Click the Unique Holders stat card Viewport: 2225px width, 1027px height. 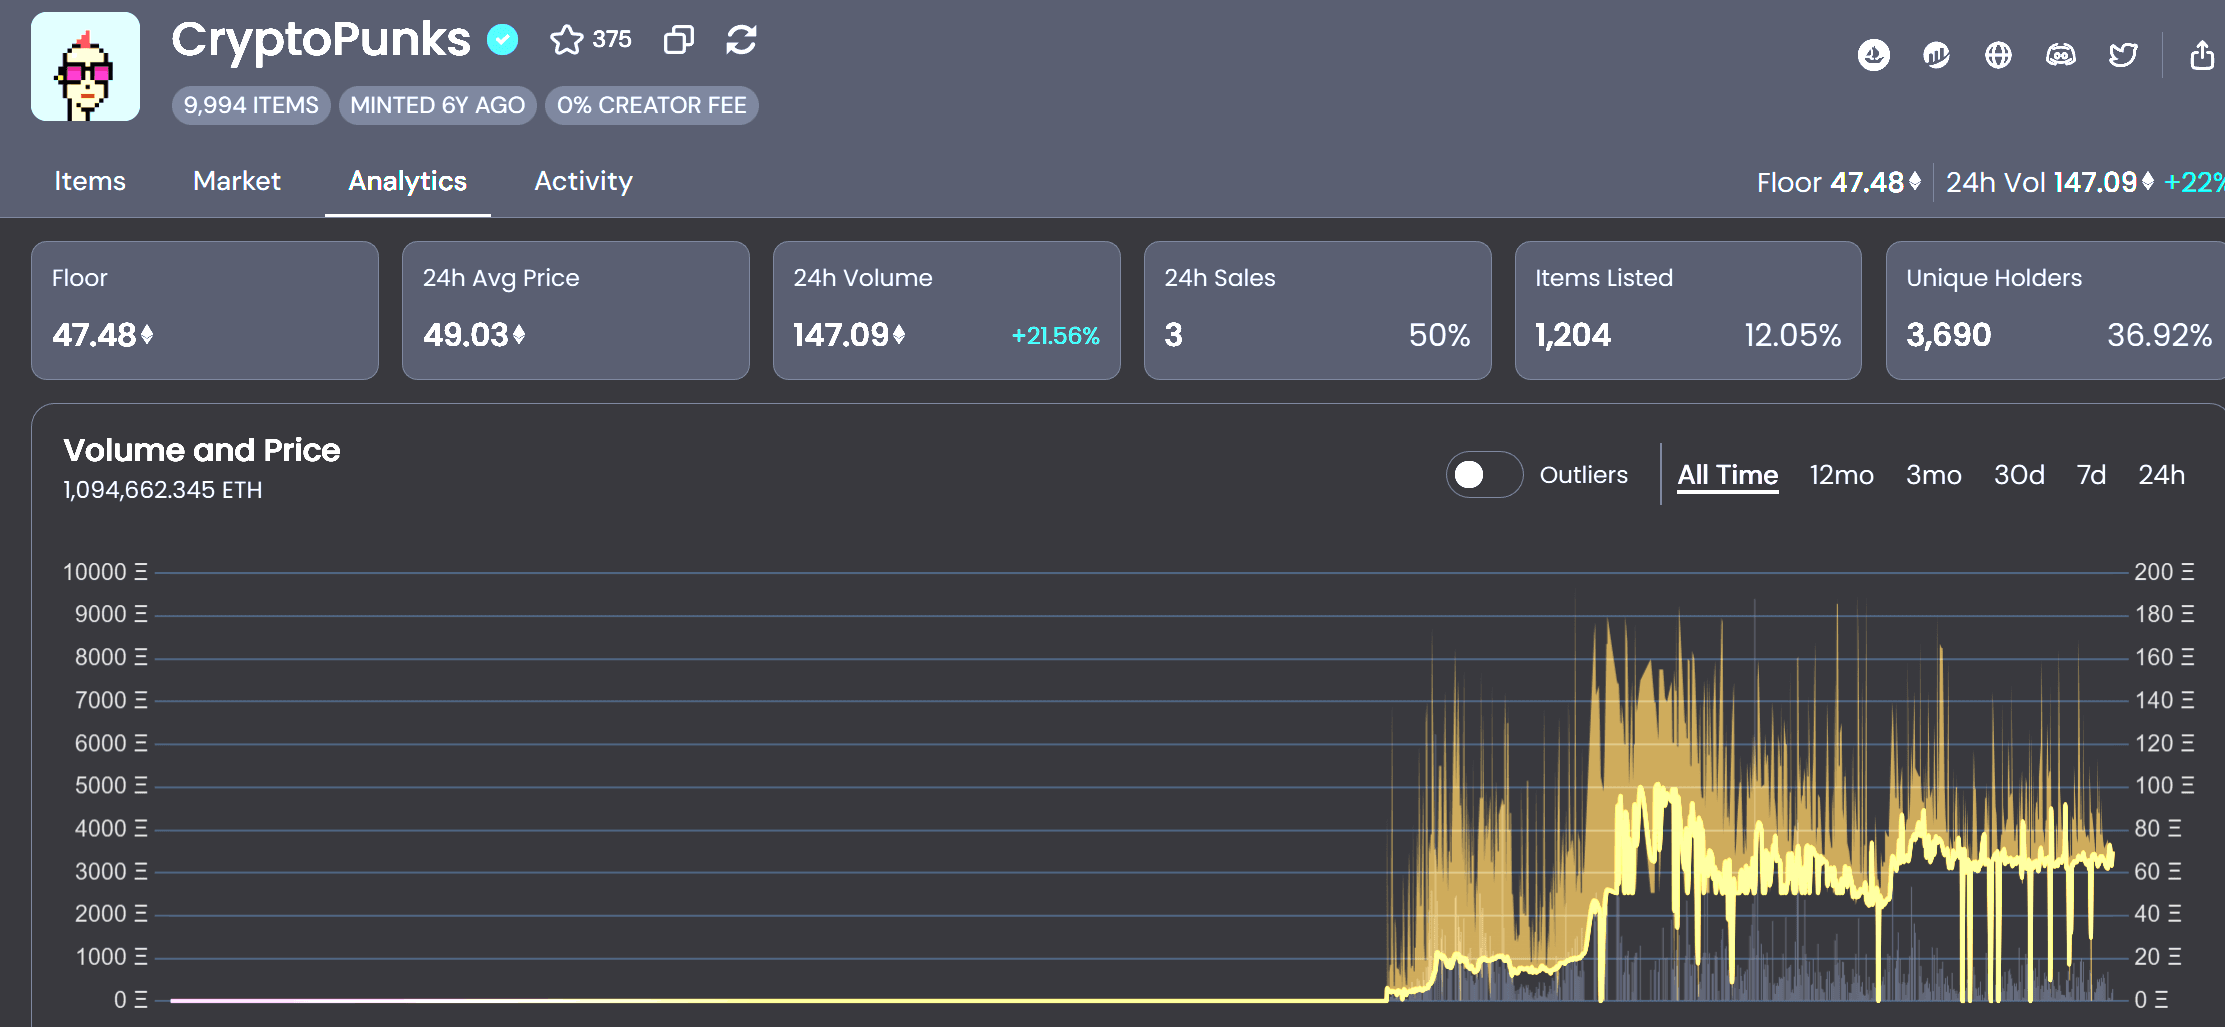coord(2055,310)
